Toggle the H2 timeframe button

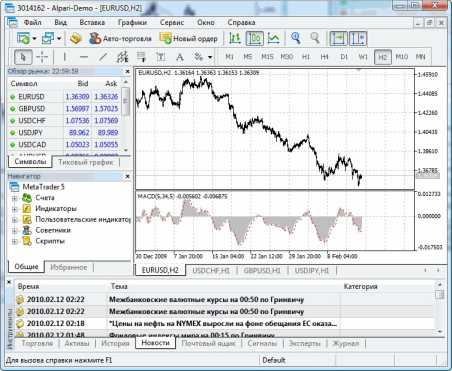click(382, 57)
